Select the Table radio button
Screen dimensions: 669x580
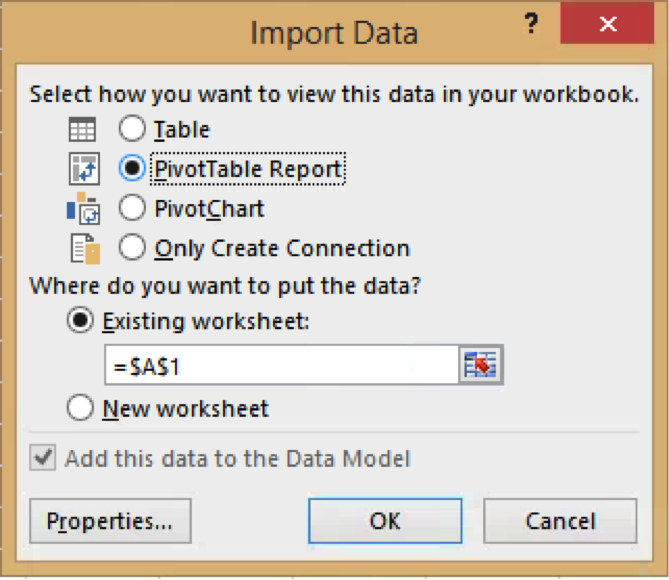pos(131,130)
